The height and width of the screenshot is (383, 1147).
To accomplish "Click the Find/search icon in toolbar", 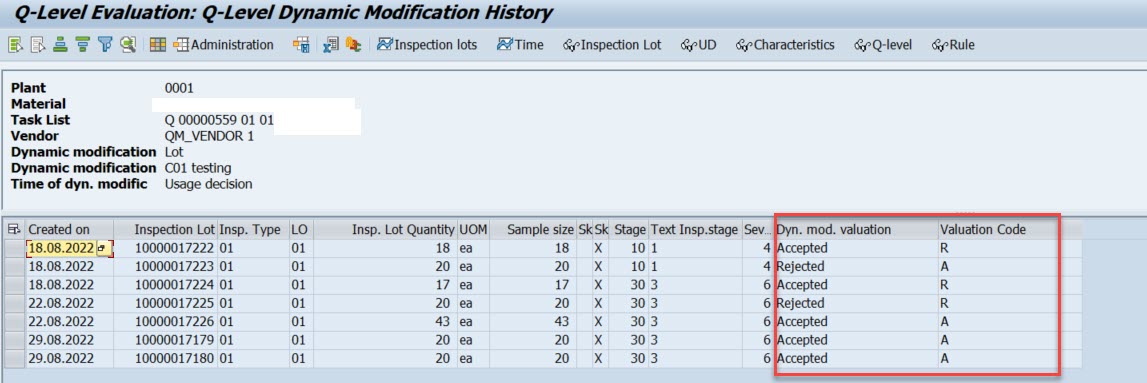I will 129,45.
